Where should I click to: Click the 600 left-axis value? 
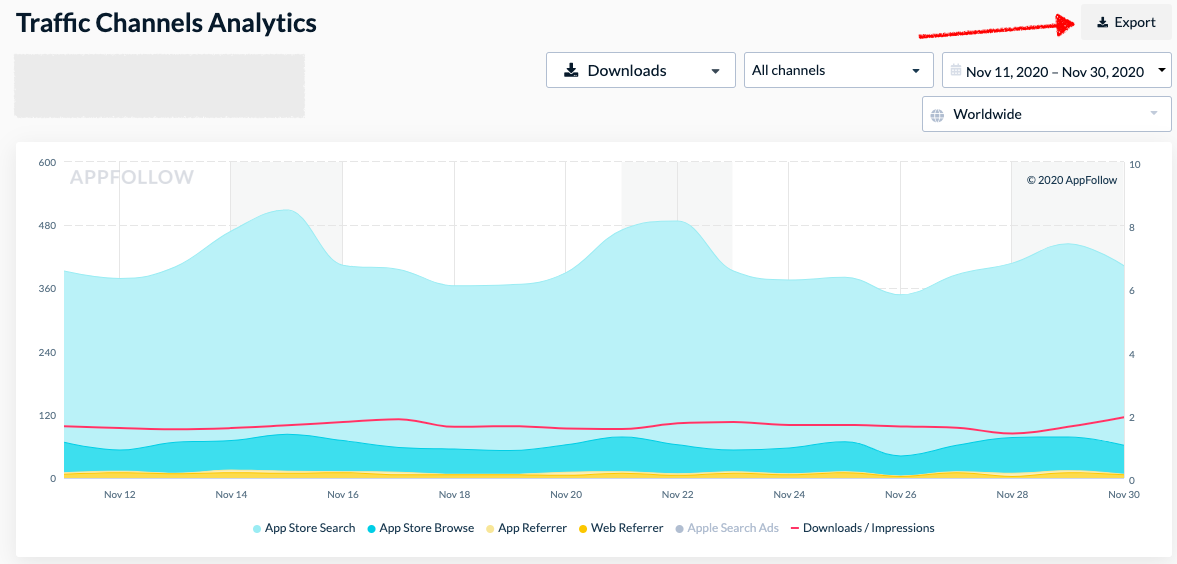(x=47, y=163)
